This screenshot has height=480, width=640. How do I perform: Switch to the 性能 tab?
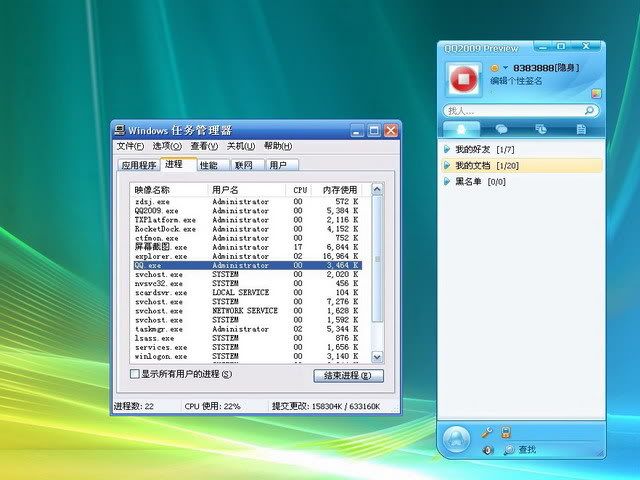point(213,165)
